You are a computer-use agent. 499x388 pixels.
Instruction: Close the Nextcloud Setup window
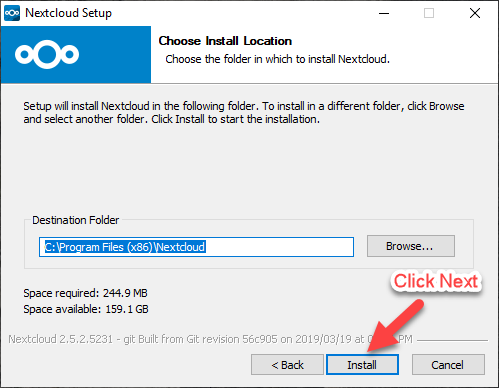(475, 13)
